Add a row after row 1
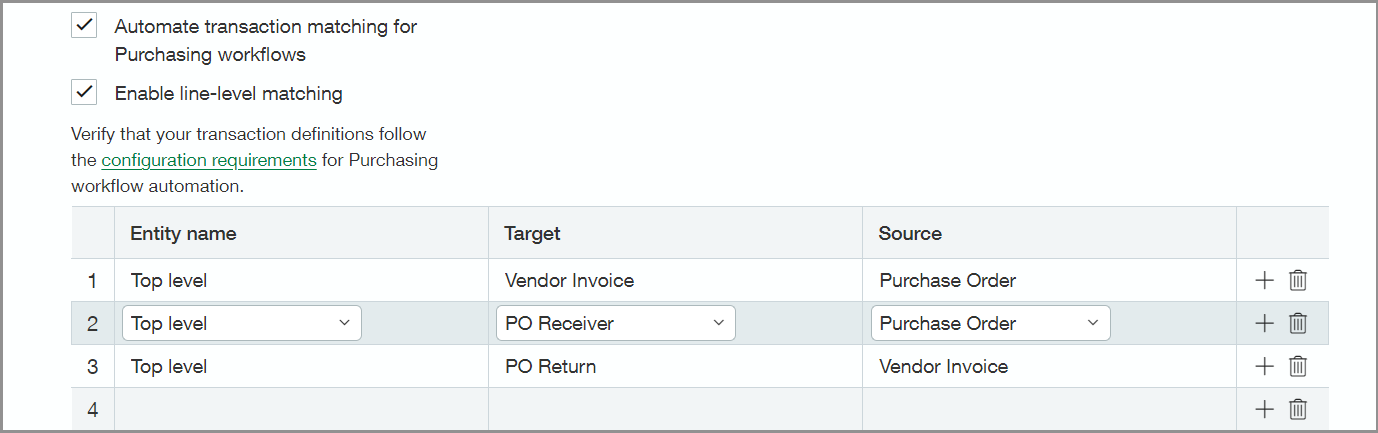This screenshot has width=1378, height=433. click(1264, 280)
